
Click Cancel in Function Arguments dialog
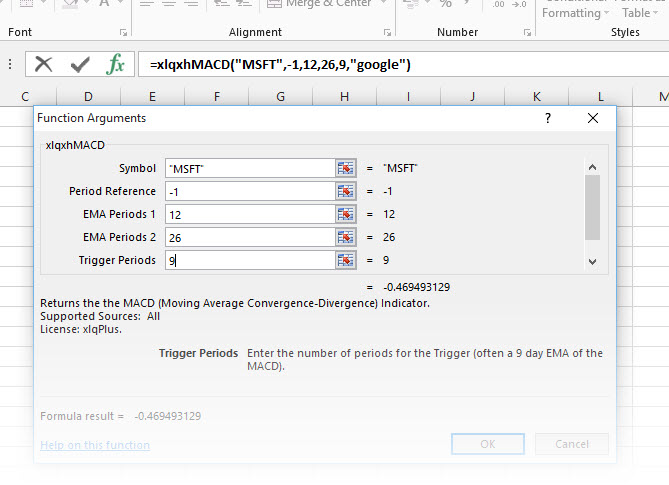572,444
